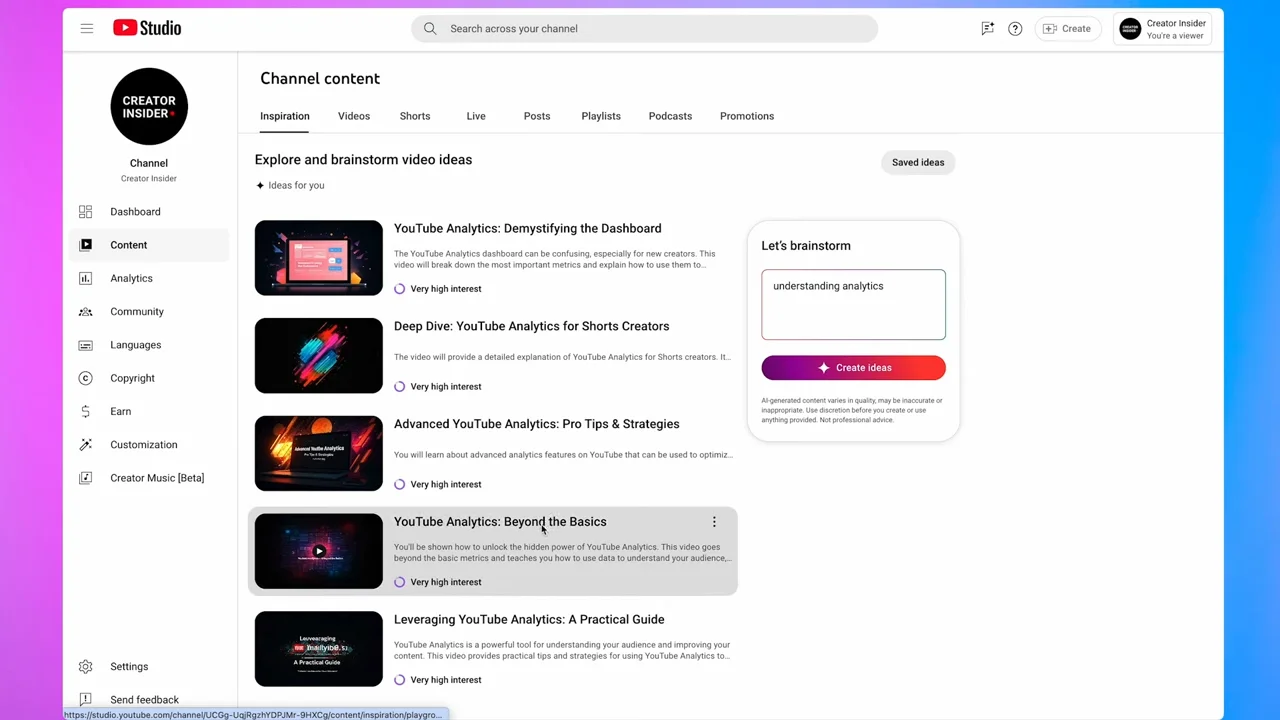This screenshot has height=720, width=1280.
Task: Click the Creator Music note icon
Action: (85, 478)
